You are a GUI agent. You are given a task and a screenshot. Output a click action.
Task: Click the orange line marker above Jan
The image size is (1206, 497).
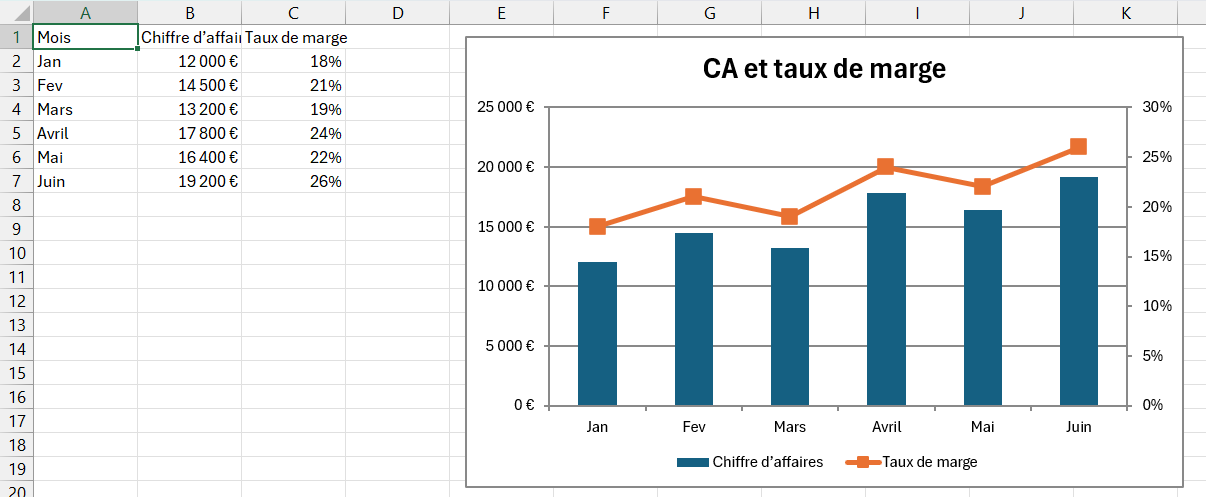(597, 227)
